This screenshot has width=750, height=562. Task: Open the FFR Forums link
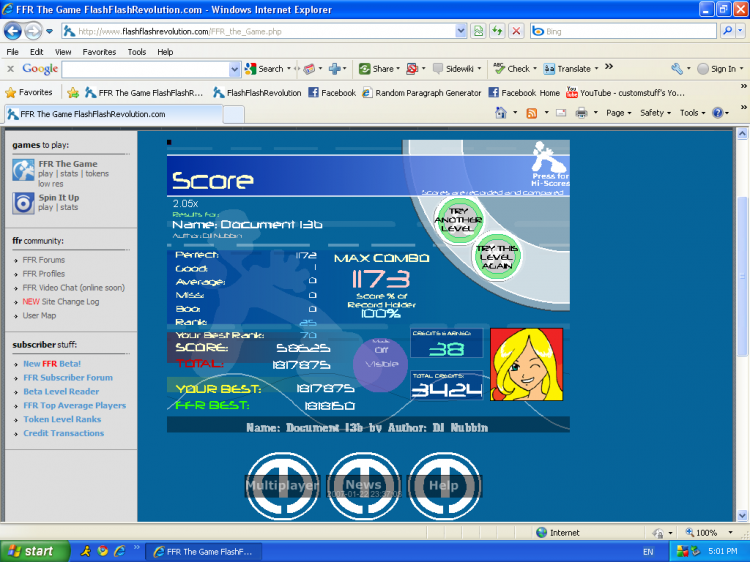(x=43, y=260)
